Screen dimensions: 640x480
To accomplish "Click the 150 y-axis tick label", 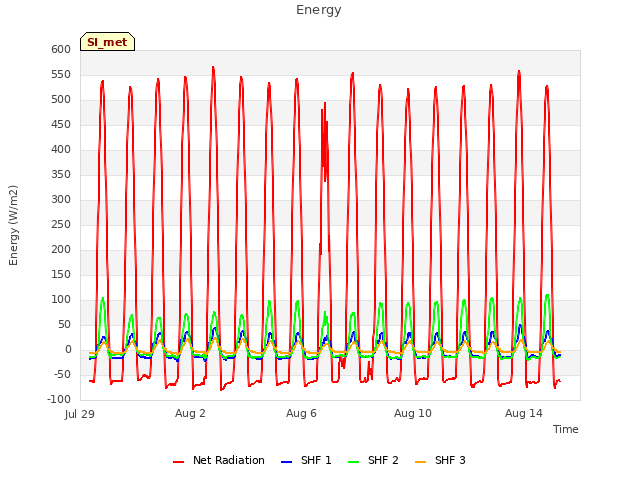I will tap(61, 275).
